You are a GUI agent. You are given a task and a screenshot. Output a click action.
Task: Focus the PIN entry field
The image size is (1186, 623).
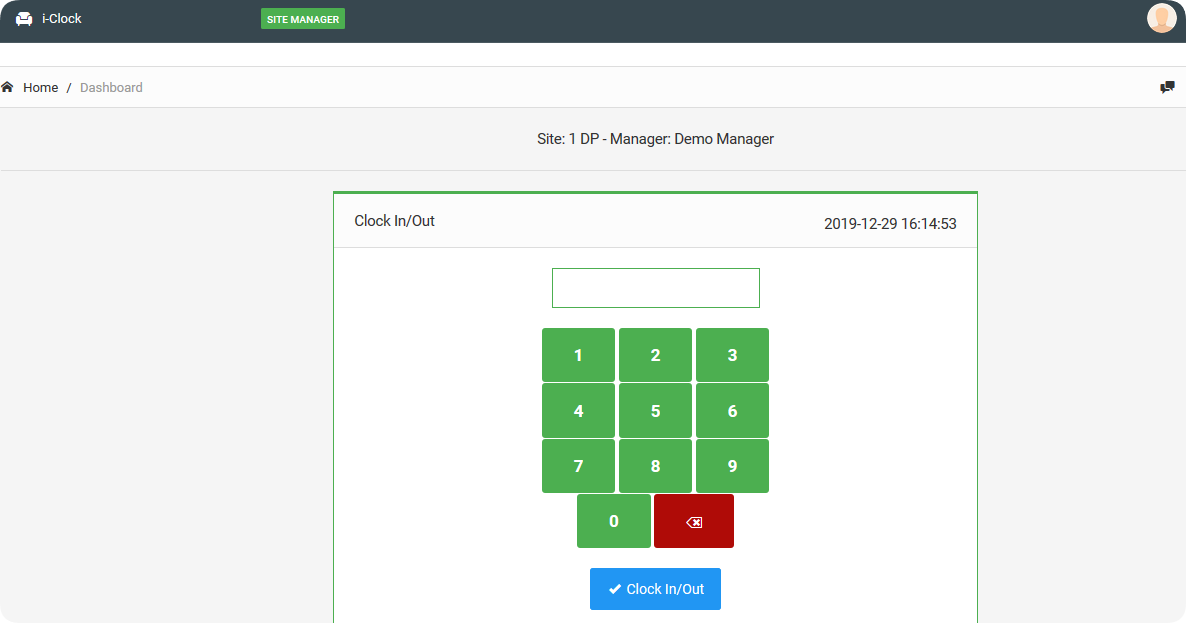click(655, 288)
